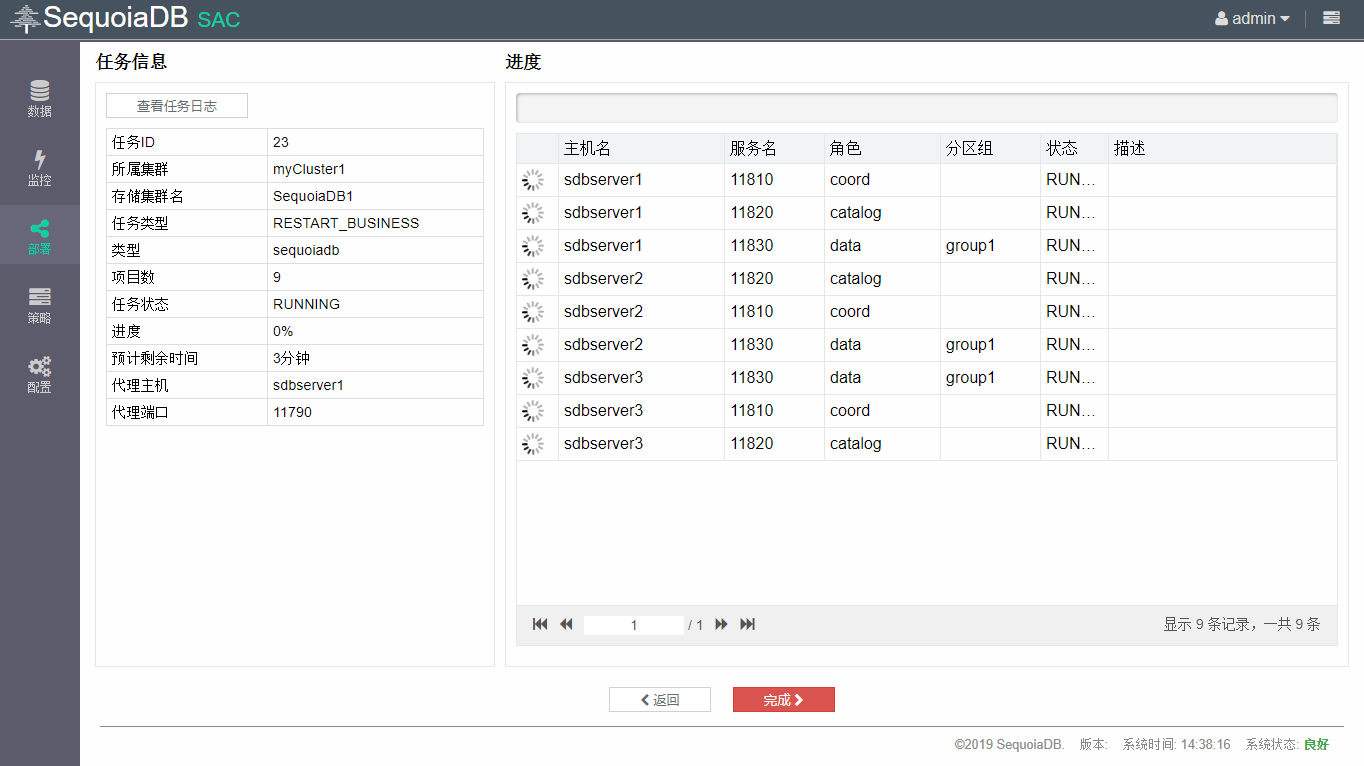Open the 监控 monitoring sidebar item

click(x=40, y=167)
